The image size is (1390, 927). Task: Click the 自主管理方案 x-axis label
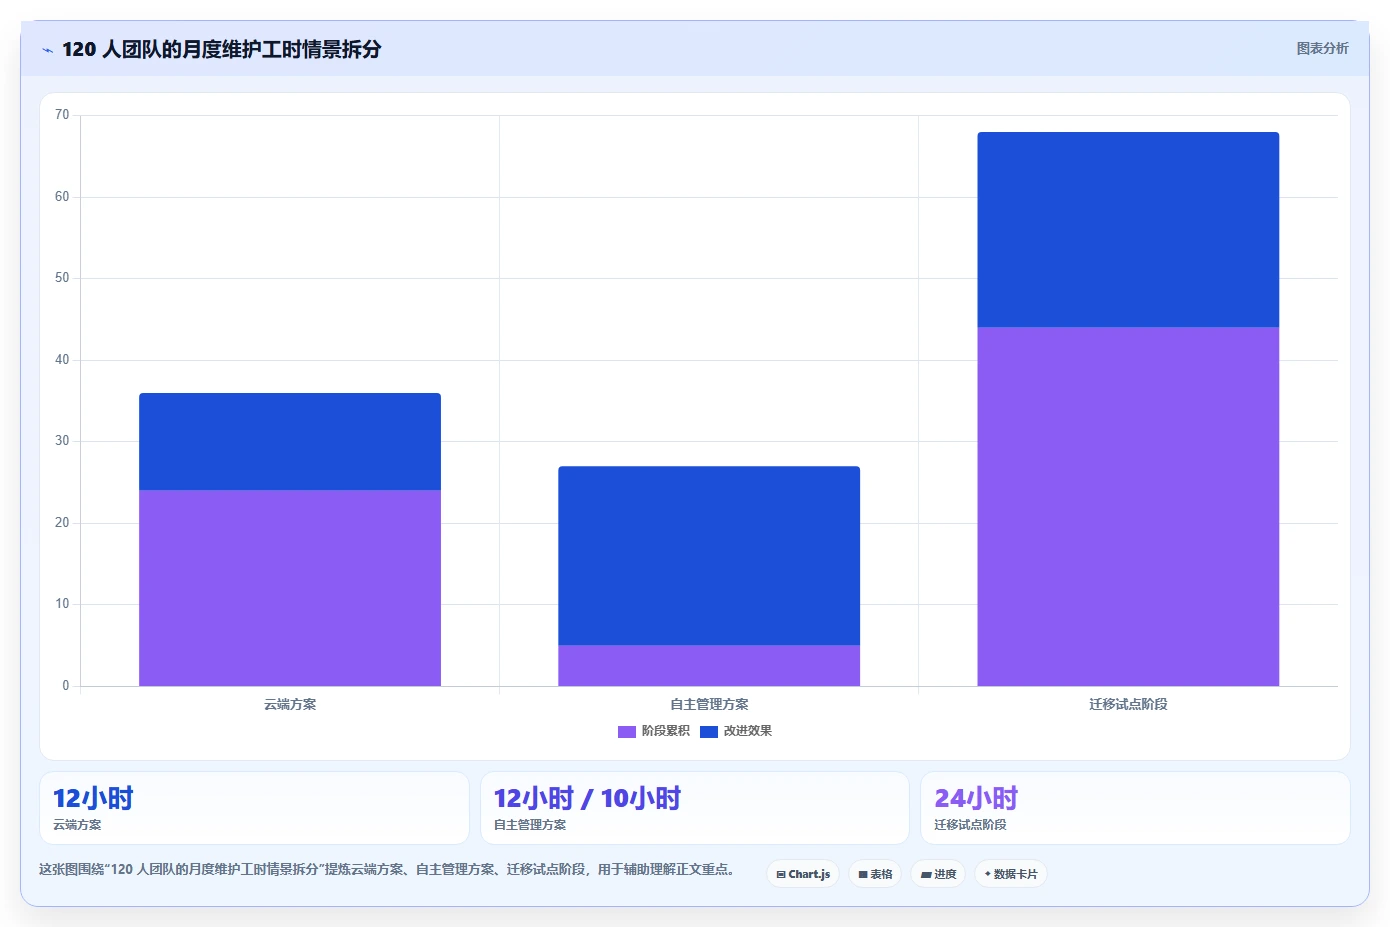pyautogui.click(x=709, y=704)
